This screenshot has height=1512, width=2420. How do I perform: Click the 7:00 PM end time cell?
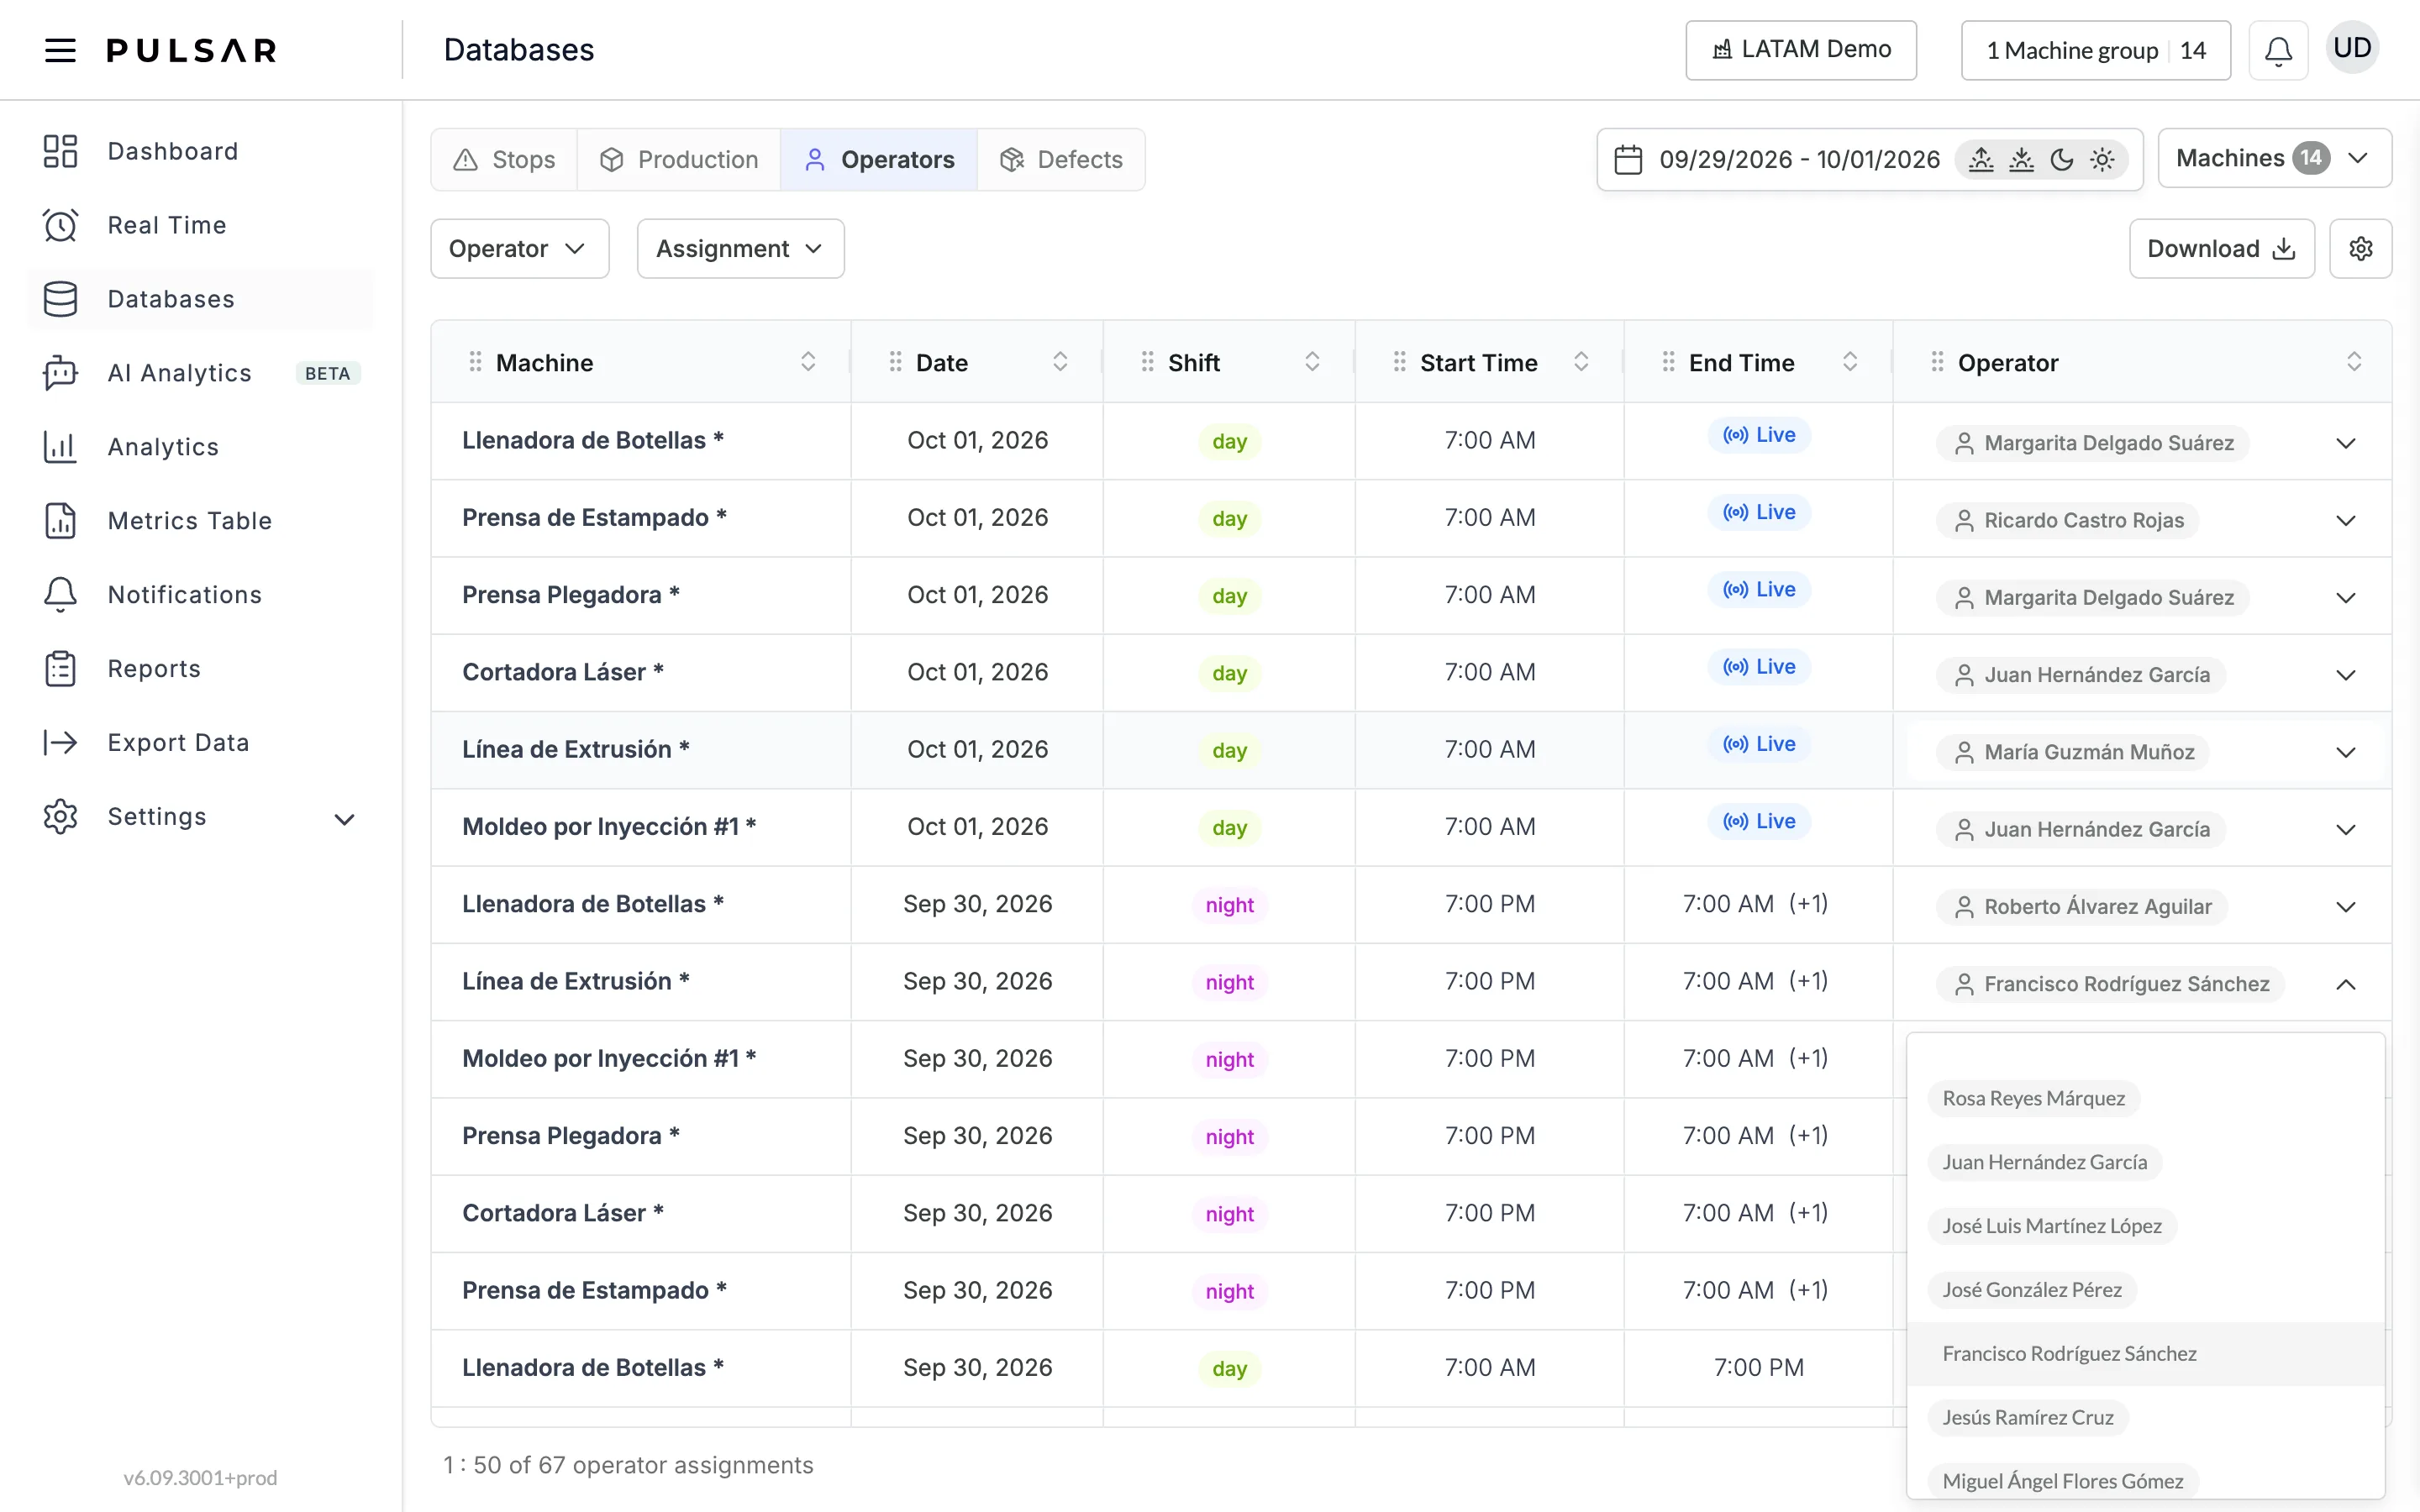pos(1758,1367)
